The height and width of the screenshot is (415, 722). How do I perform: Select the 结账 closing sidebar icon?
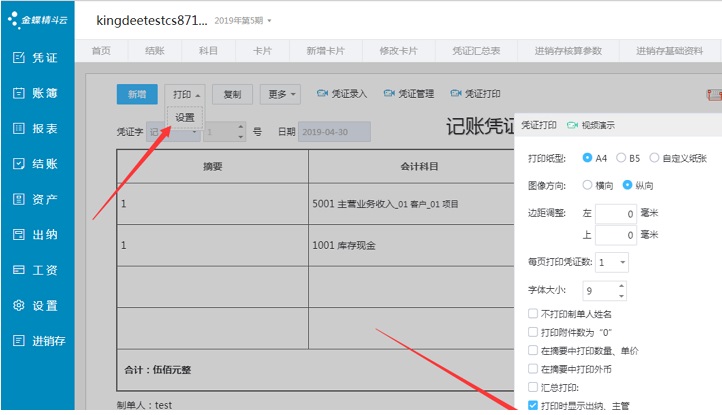(18, 164)
